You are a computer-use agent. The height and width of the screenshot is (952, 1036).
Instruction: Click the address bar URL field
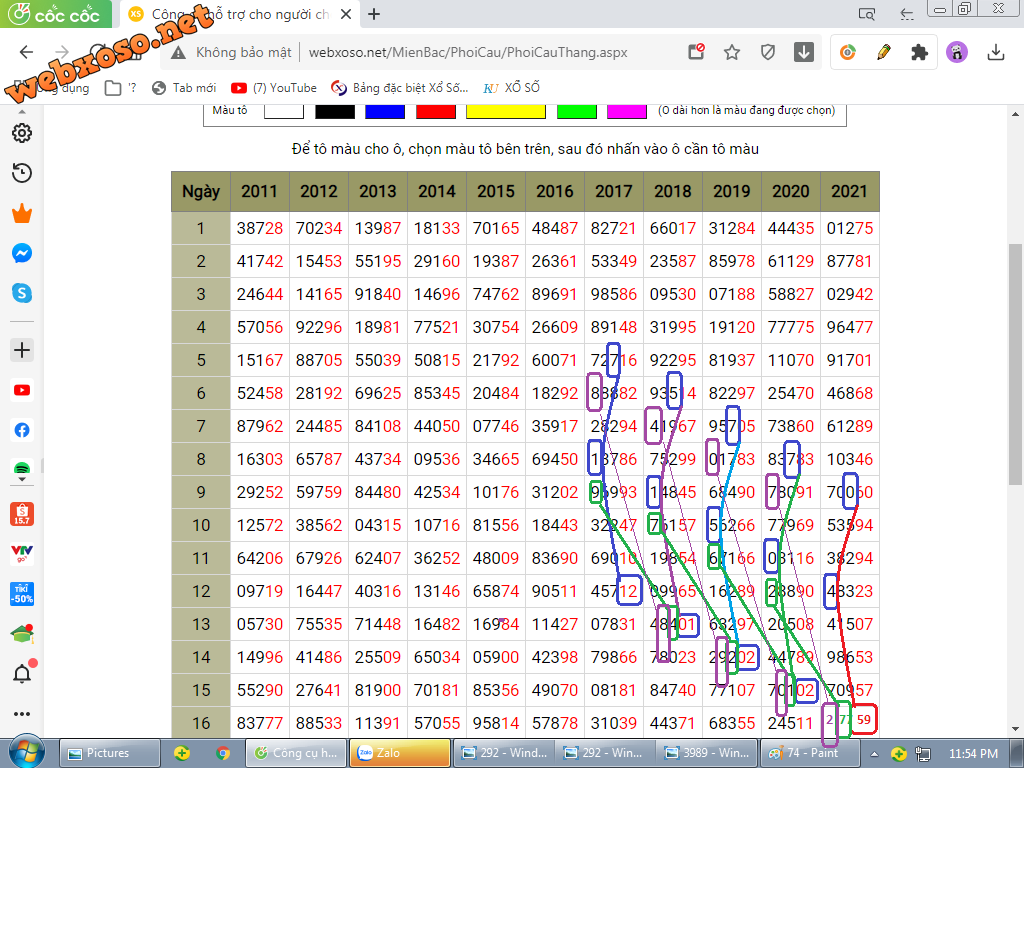tap(468, 52)
